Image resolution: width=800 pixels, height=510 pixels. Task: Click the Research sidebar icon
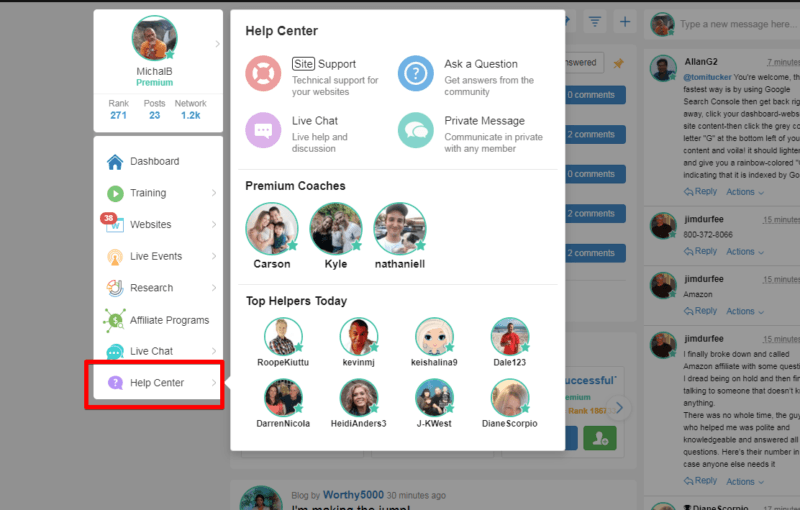click(115, 288)
